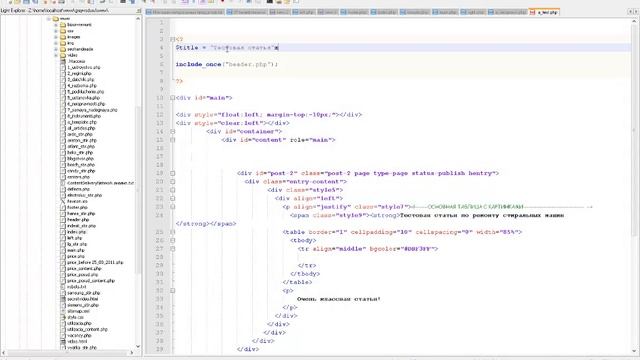Collapse div id="post-2" fold marker
The height and width of the screenshot is (360, 640).
[172, 173]
